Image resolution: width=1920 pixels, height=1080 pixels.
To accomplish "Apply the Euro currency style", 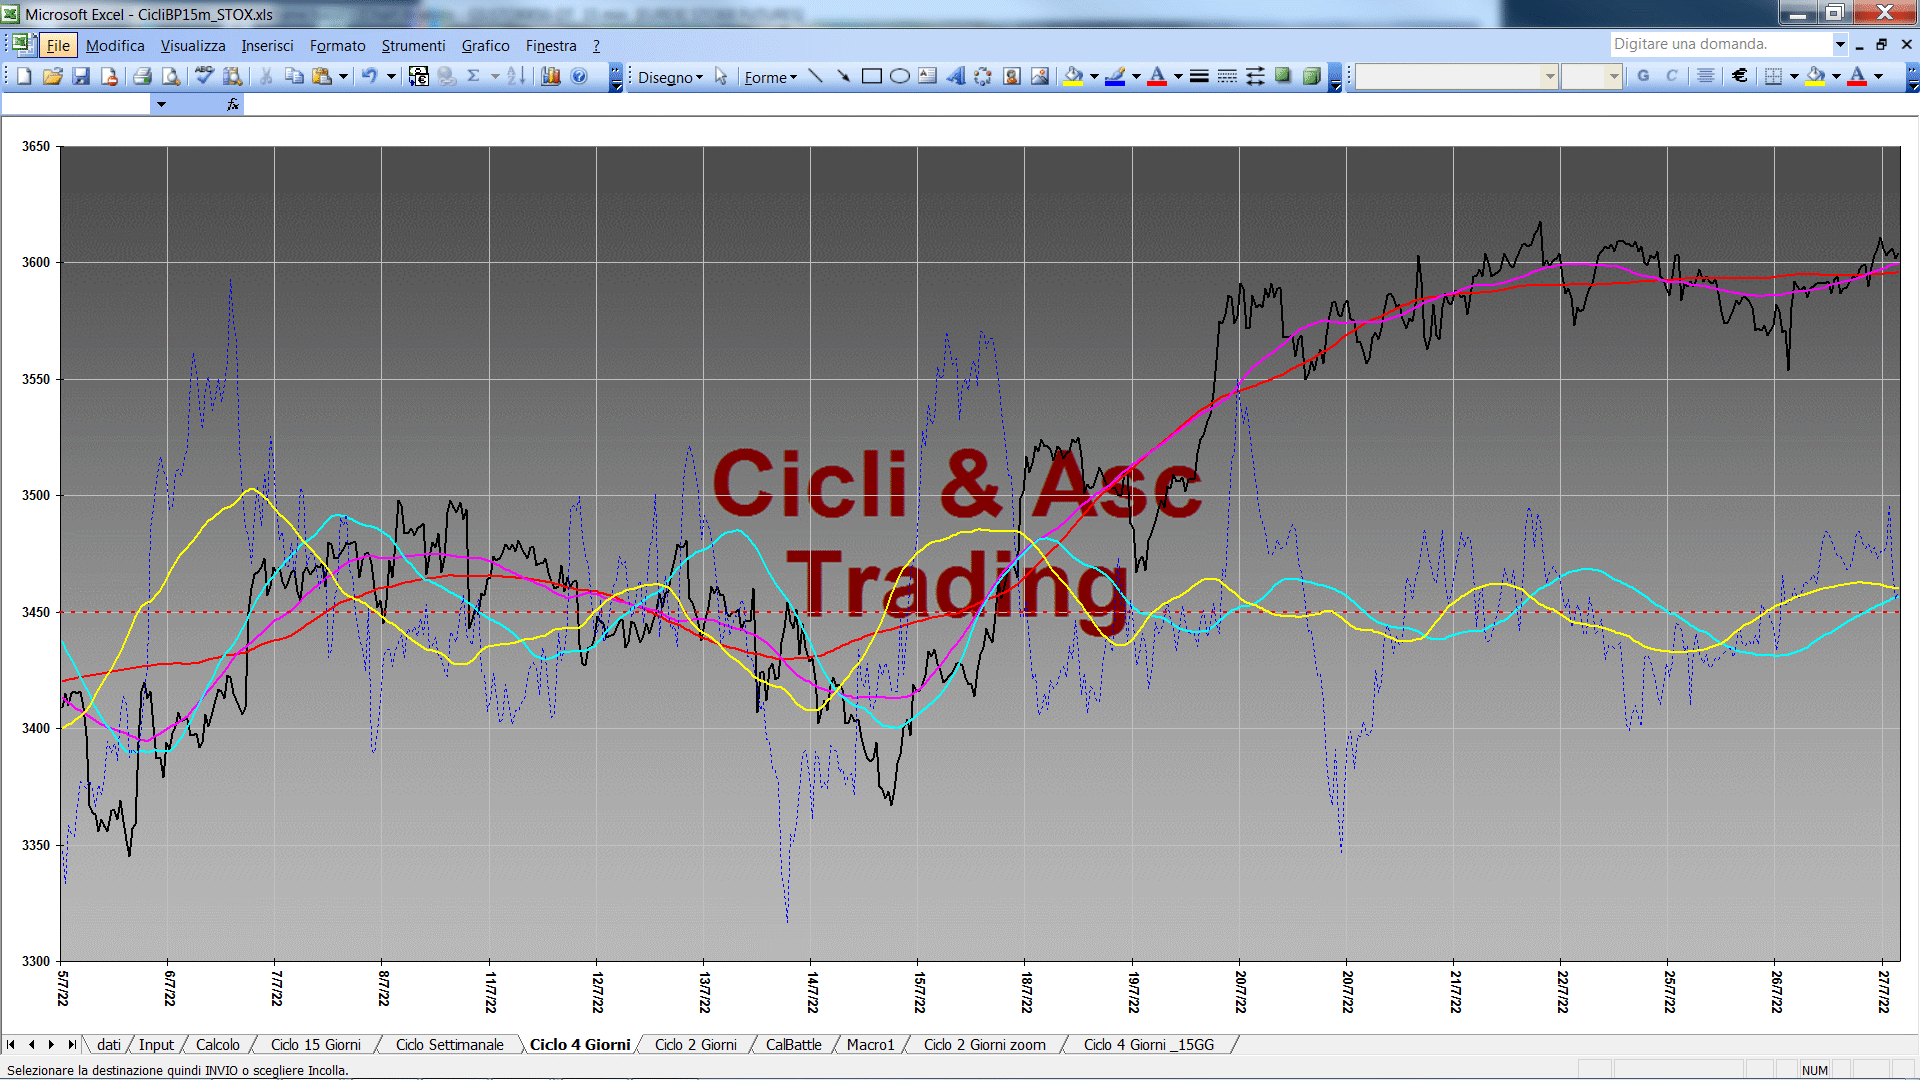I will click(1740, 76).
